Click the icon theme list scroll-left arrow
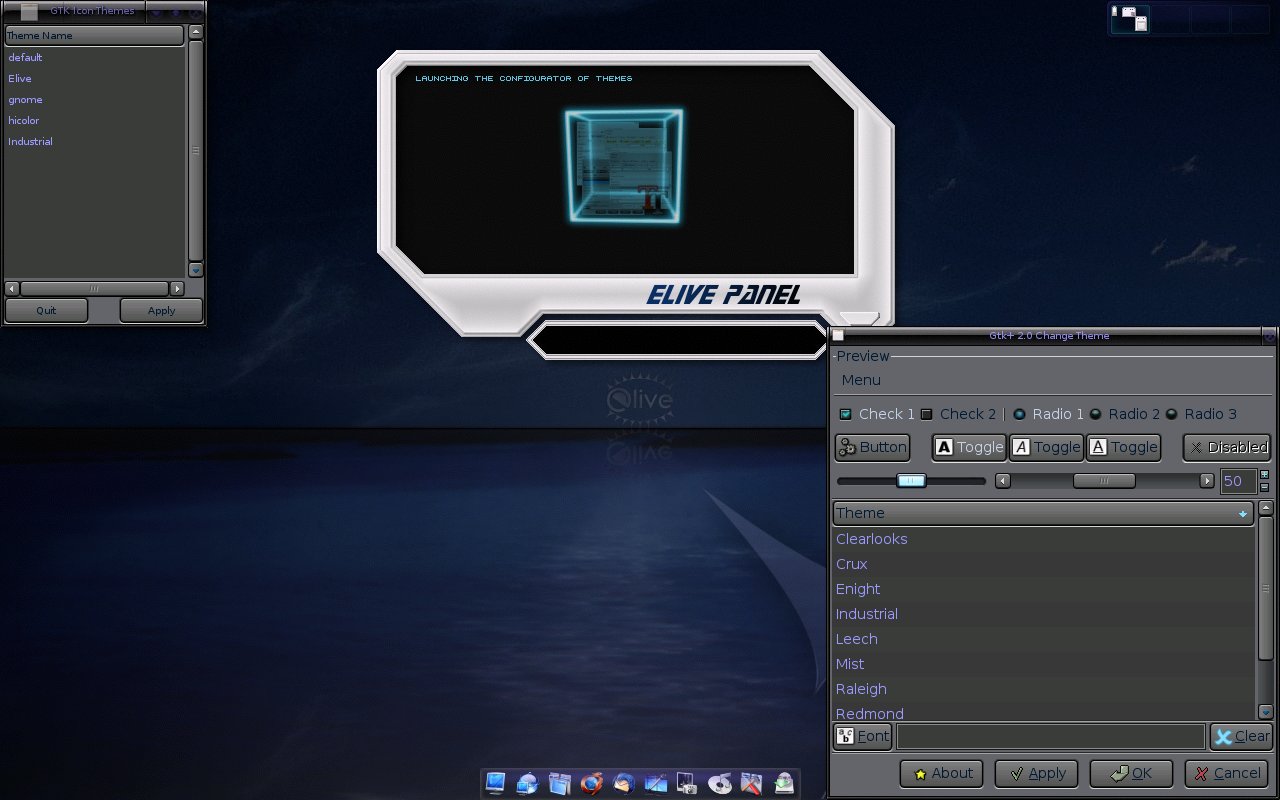This screenshot has width=1280, height=800. click(x=12, y=289)
